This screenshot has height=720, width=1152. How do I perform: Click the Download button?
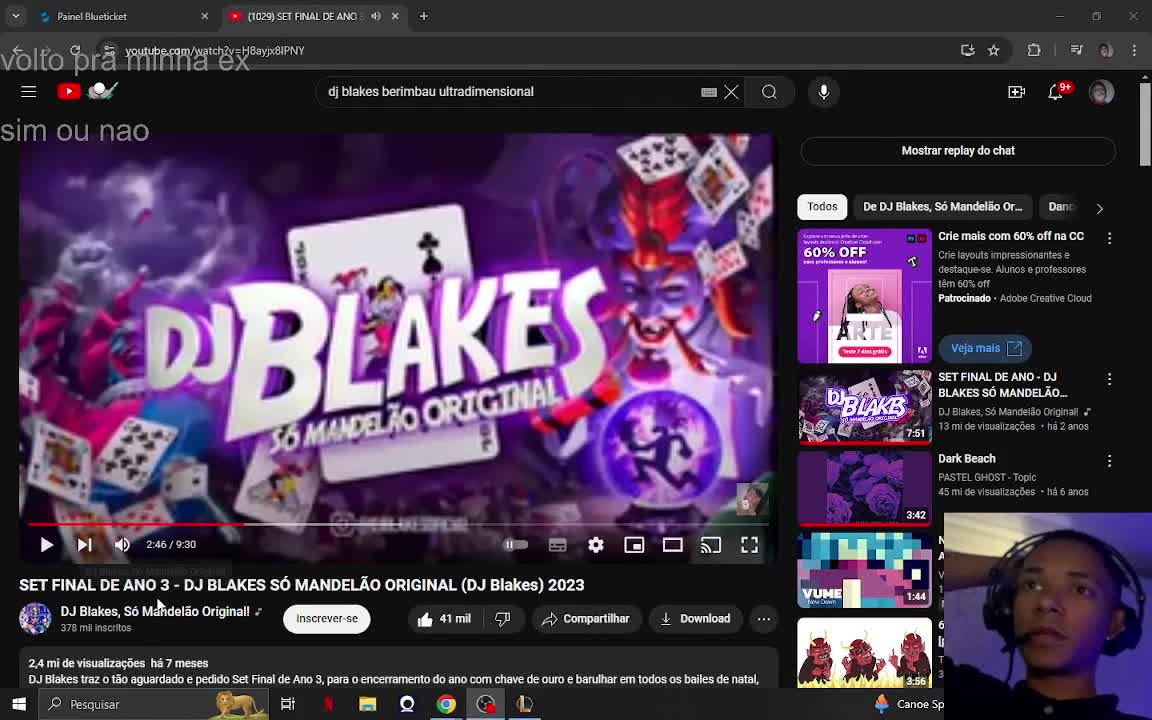(695, 619)
